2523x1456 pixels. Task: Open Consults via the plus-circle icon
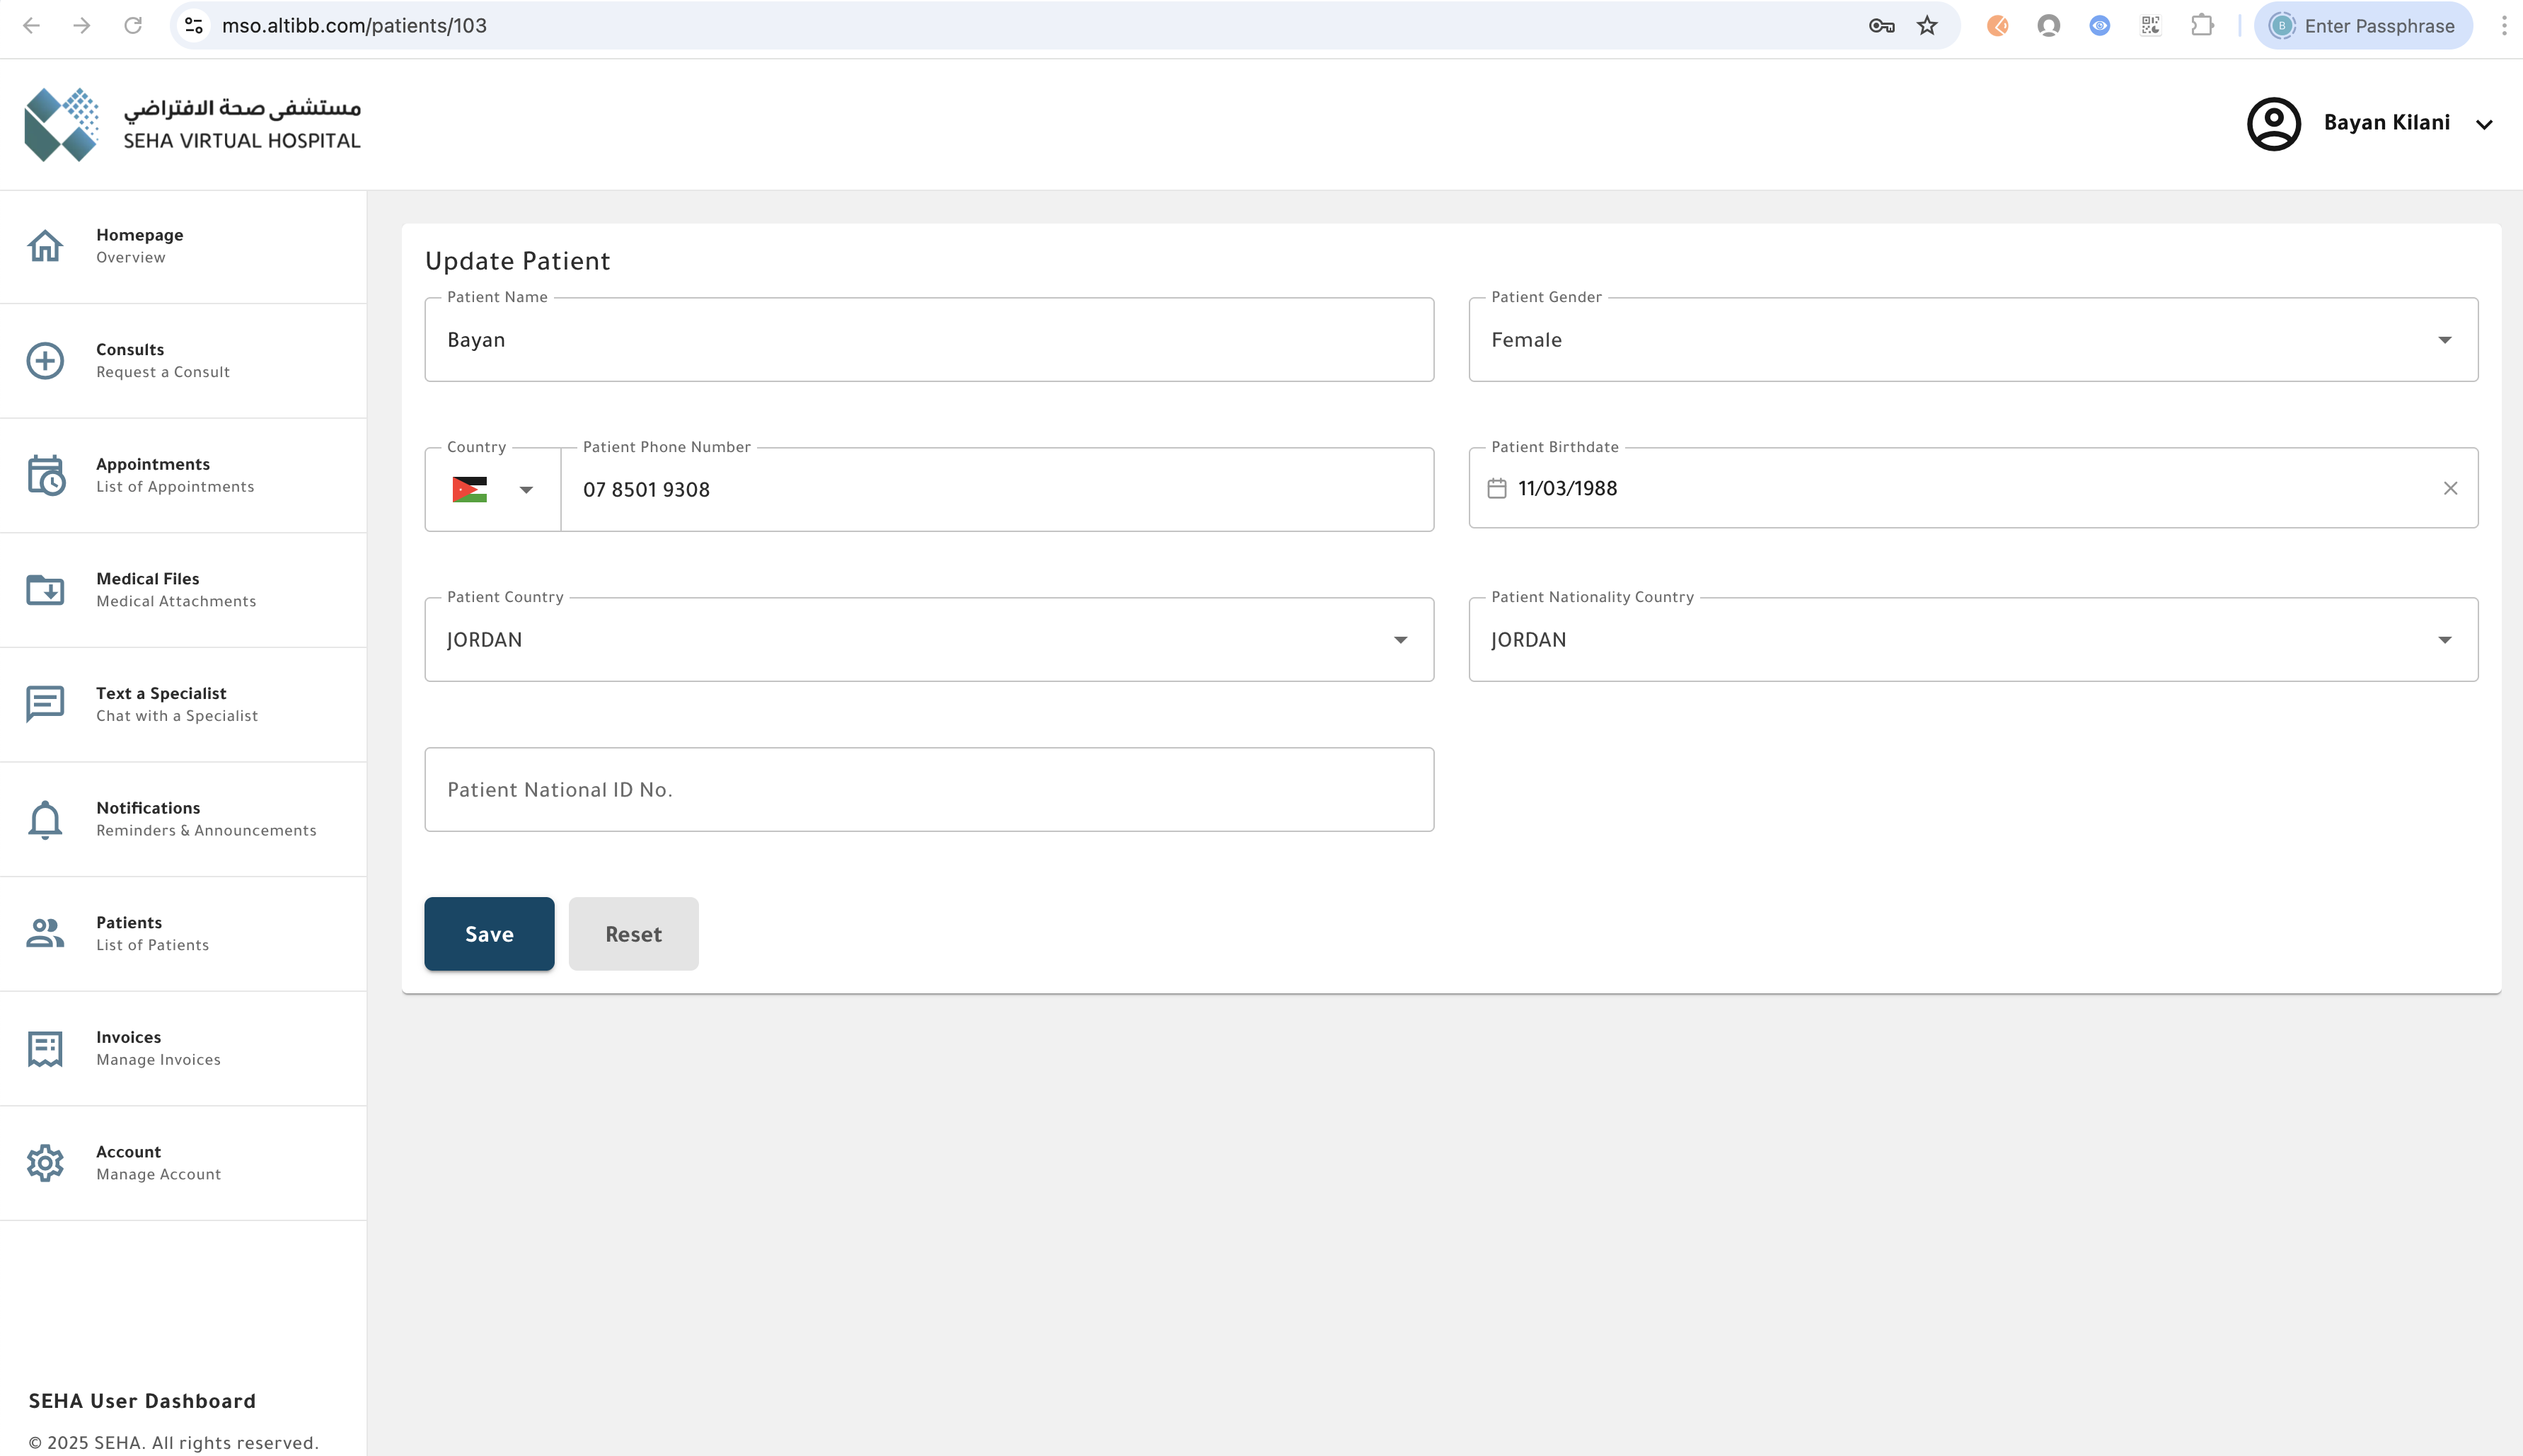point(45,360)
